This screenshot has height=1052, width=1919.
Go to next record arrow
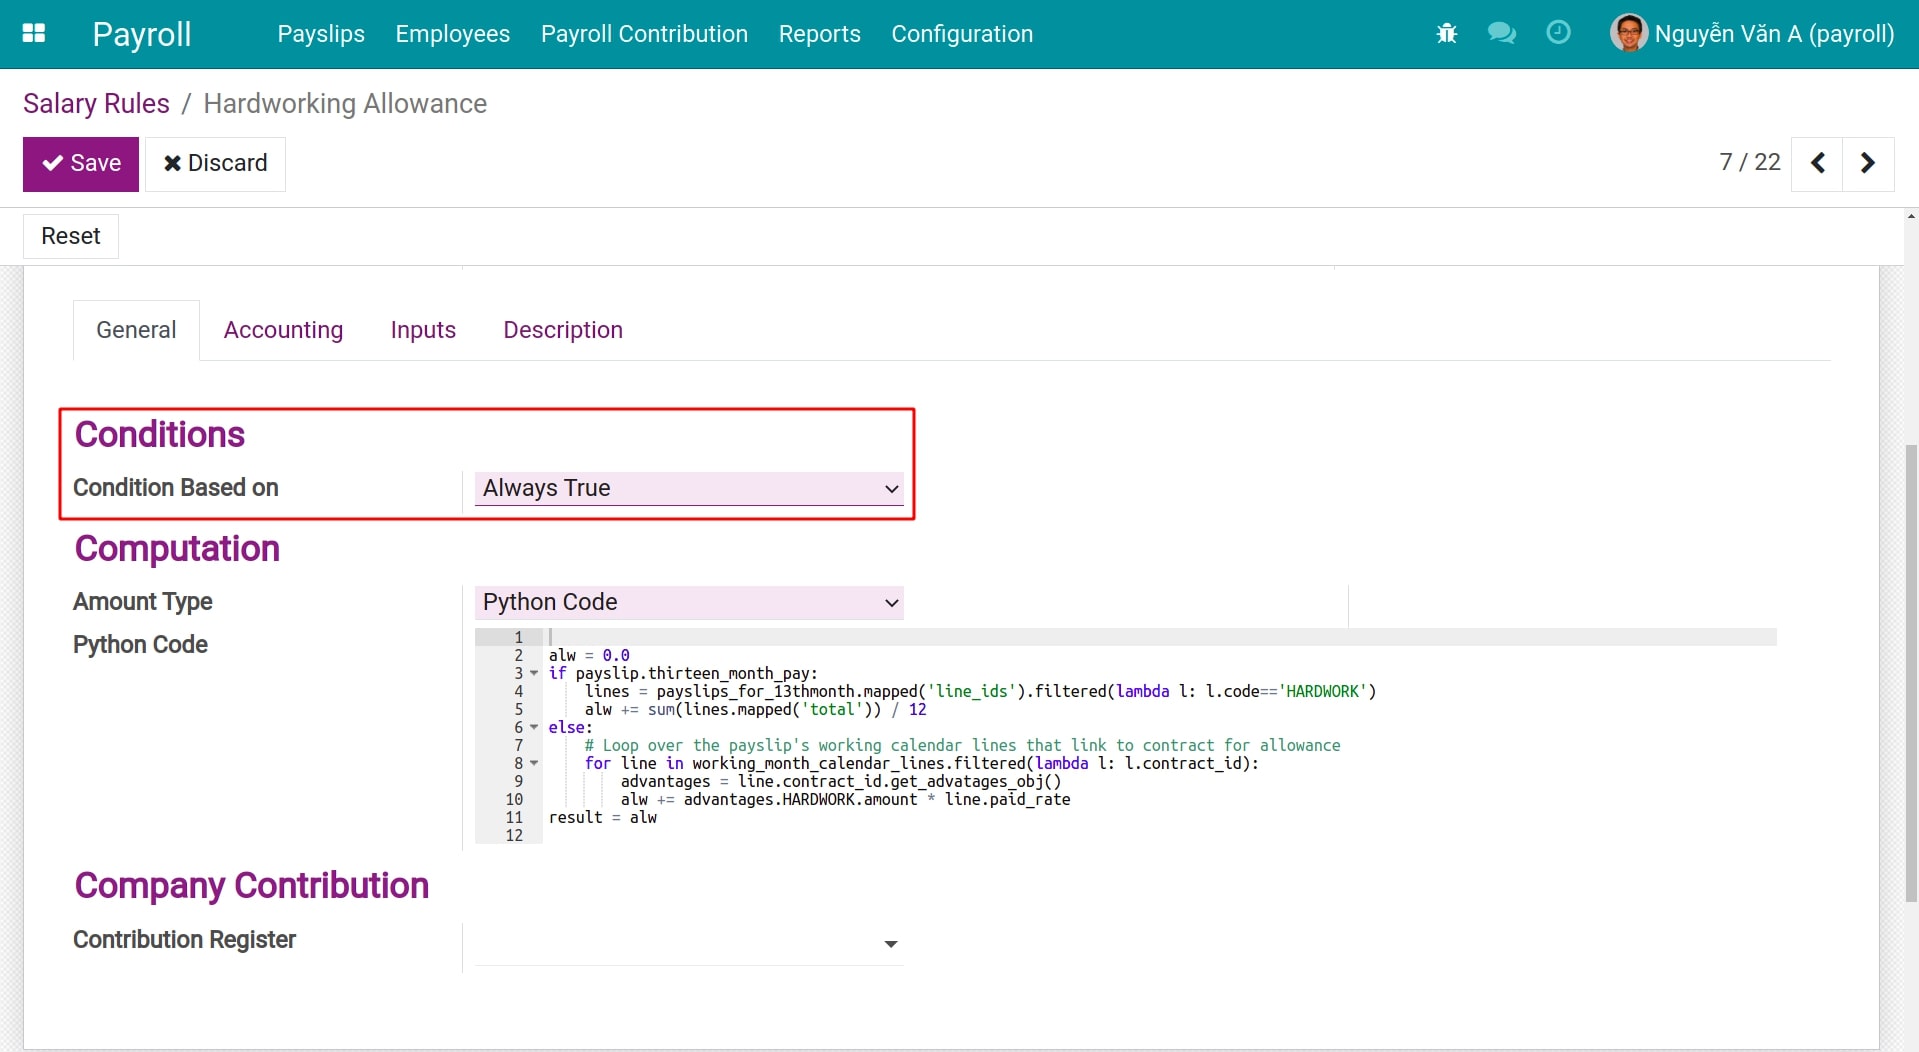click(1867, 163)
